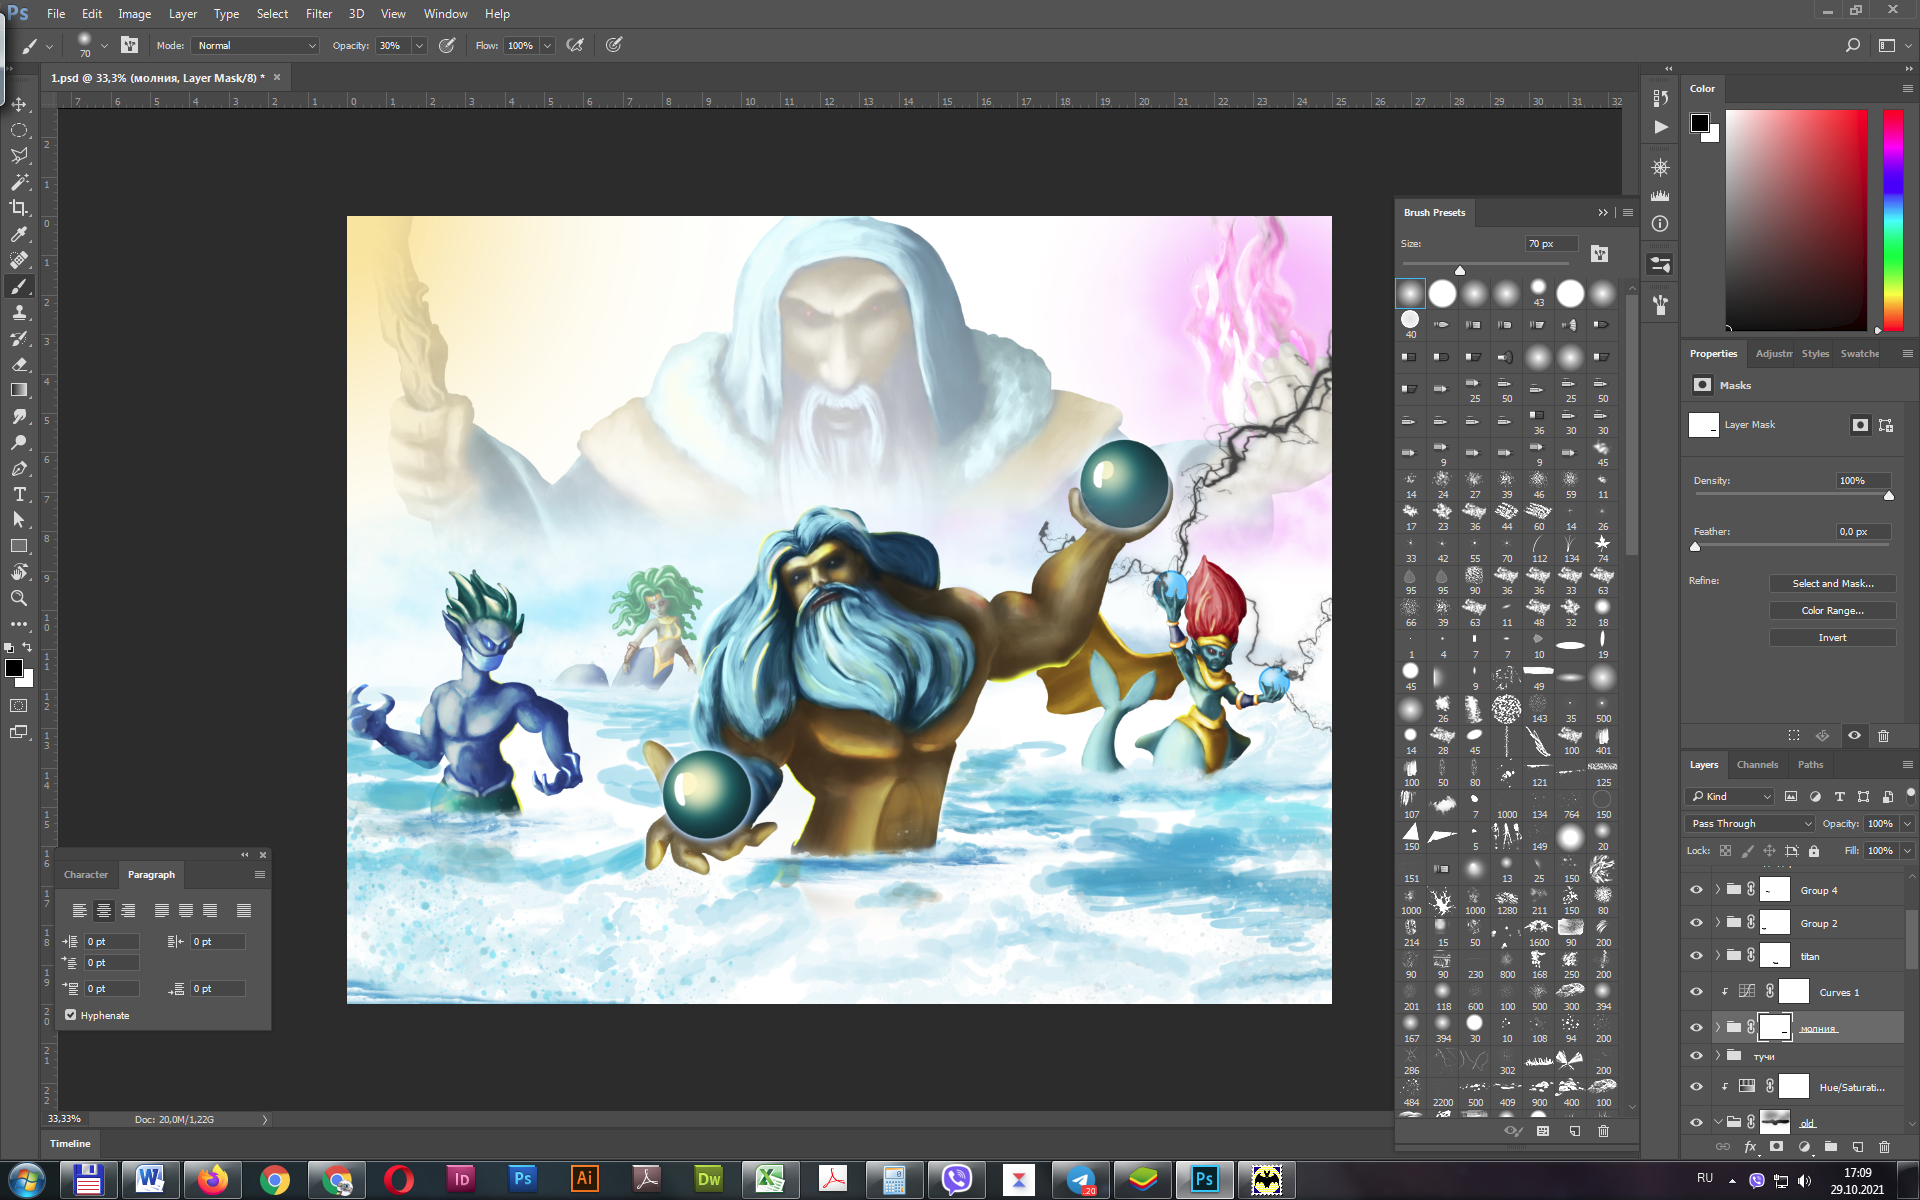Open the layer Kind filter dropdown

click(x=1731, y=797)
